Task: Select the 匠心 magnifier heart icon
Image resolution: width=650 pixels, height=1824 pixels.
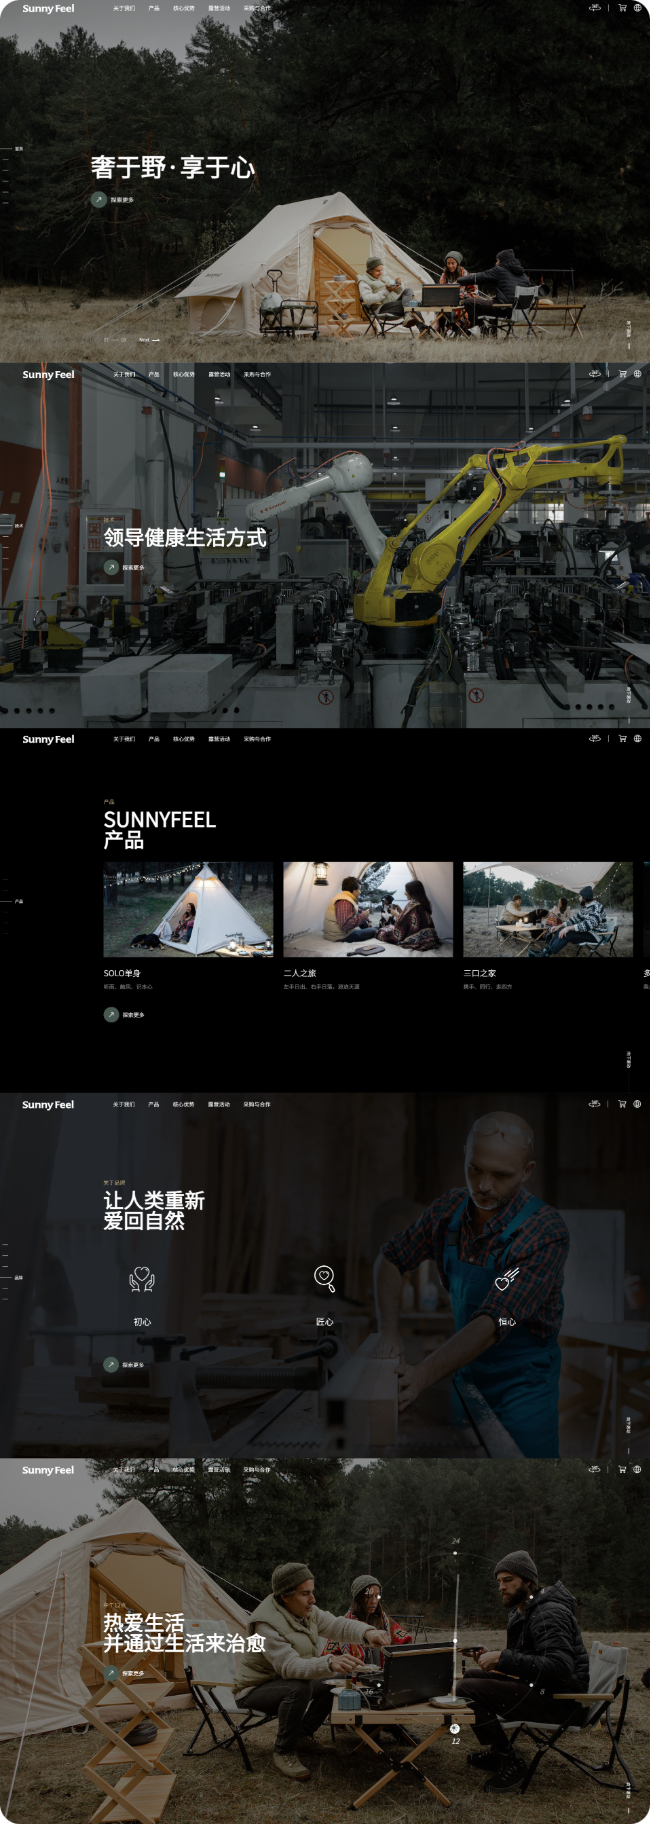Action: point(324,1278)
